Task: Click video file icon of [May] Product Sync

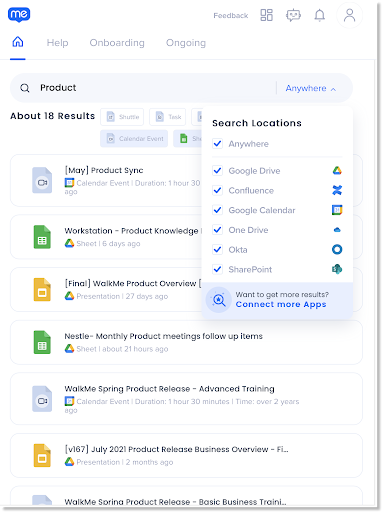Action: [42, 180]
